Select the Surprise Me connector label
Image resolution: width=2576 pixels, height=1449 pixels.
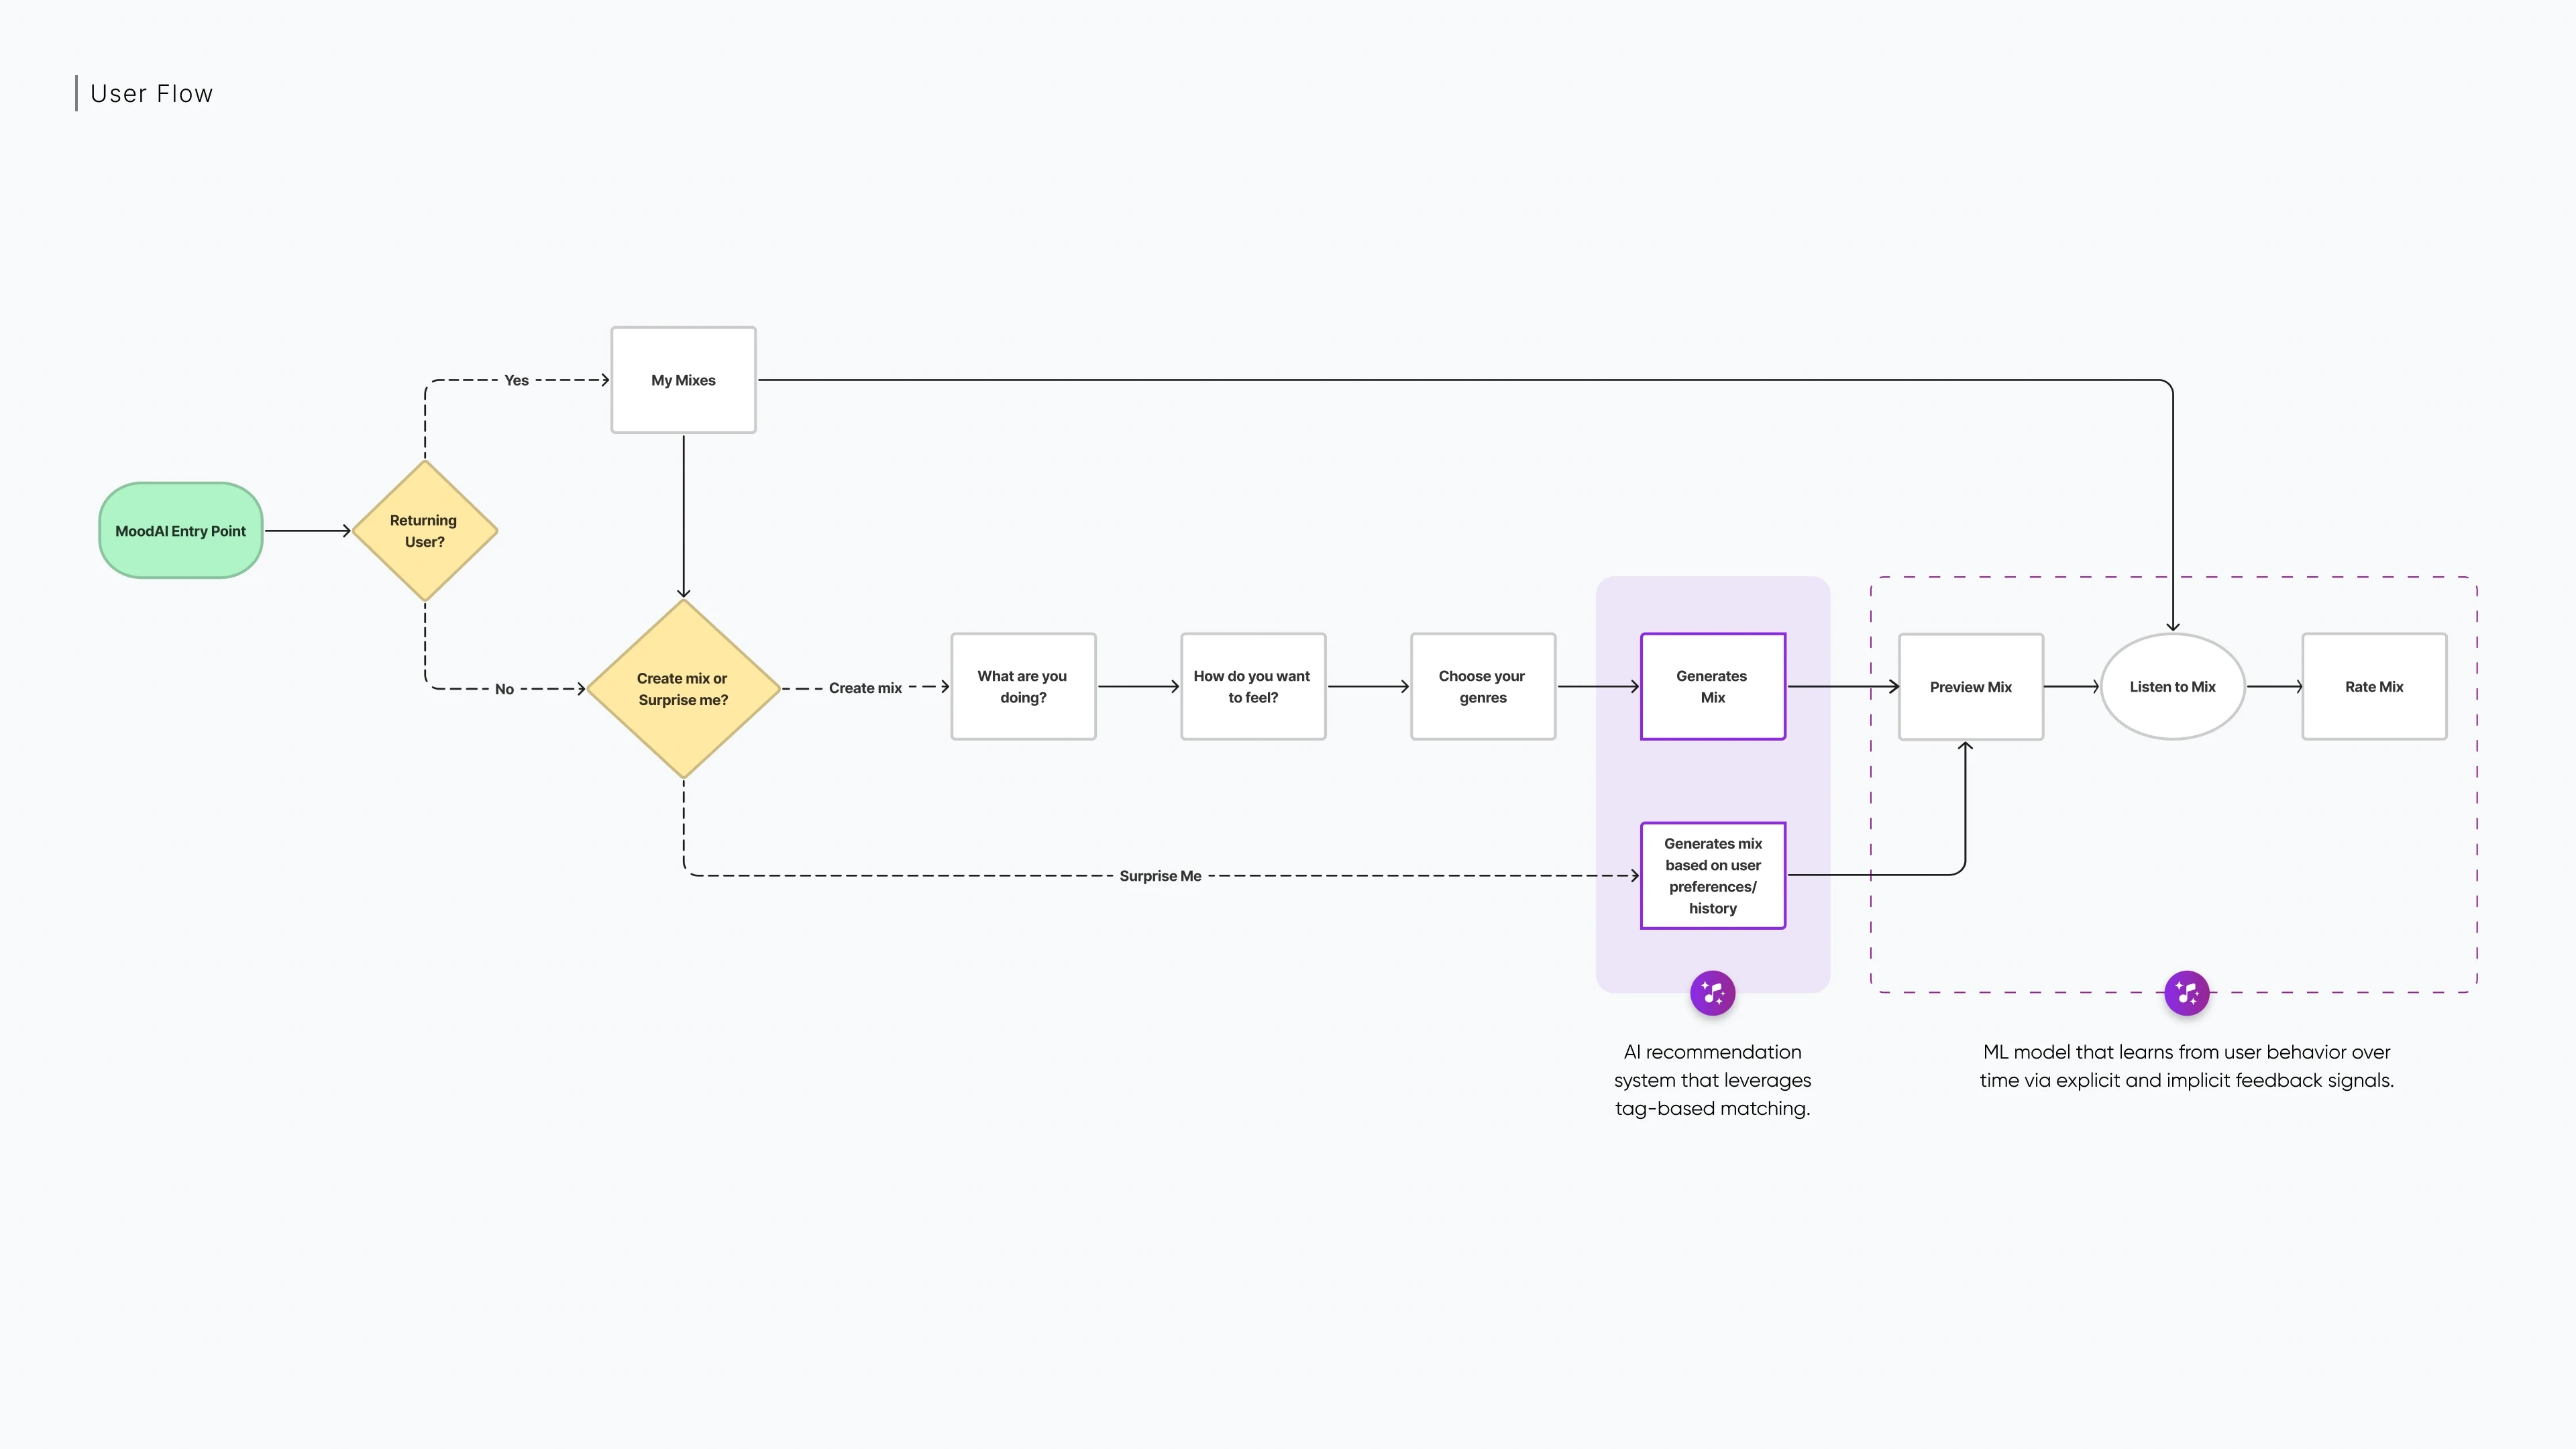[x=1160, y=876]
